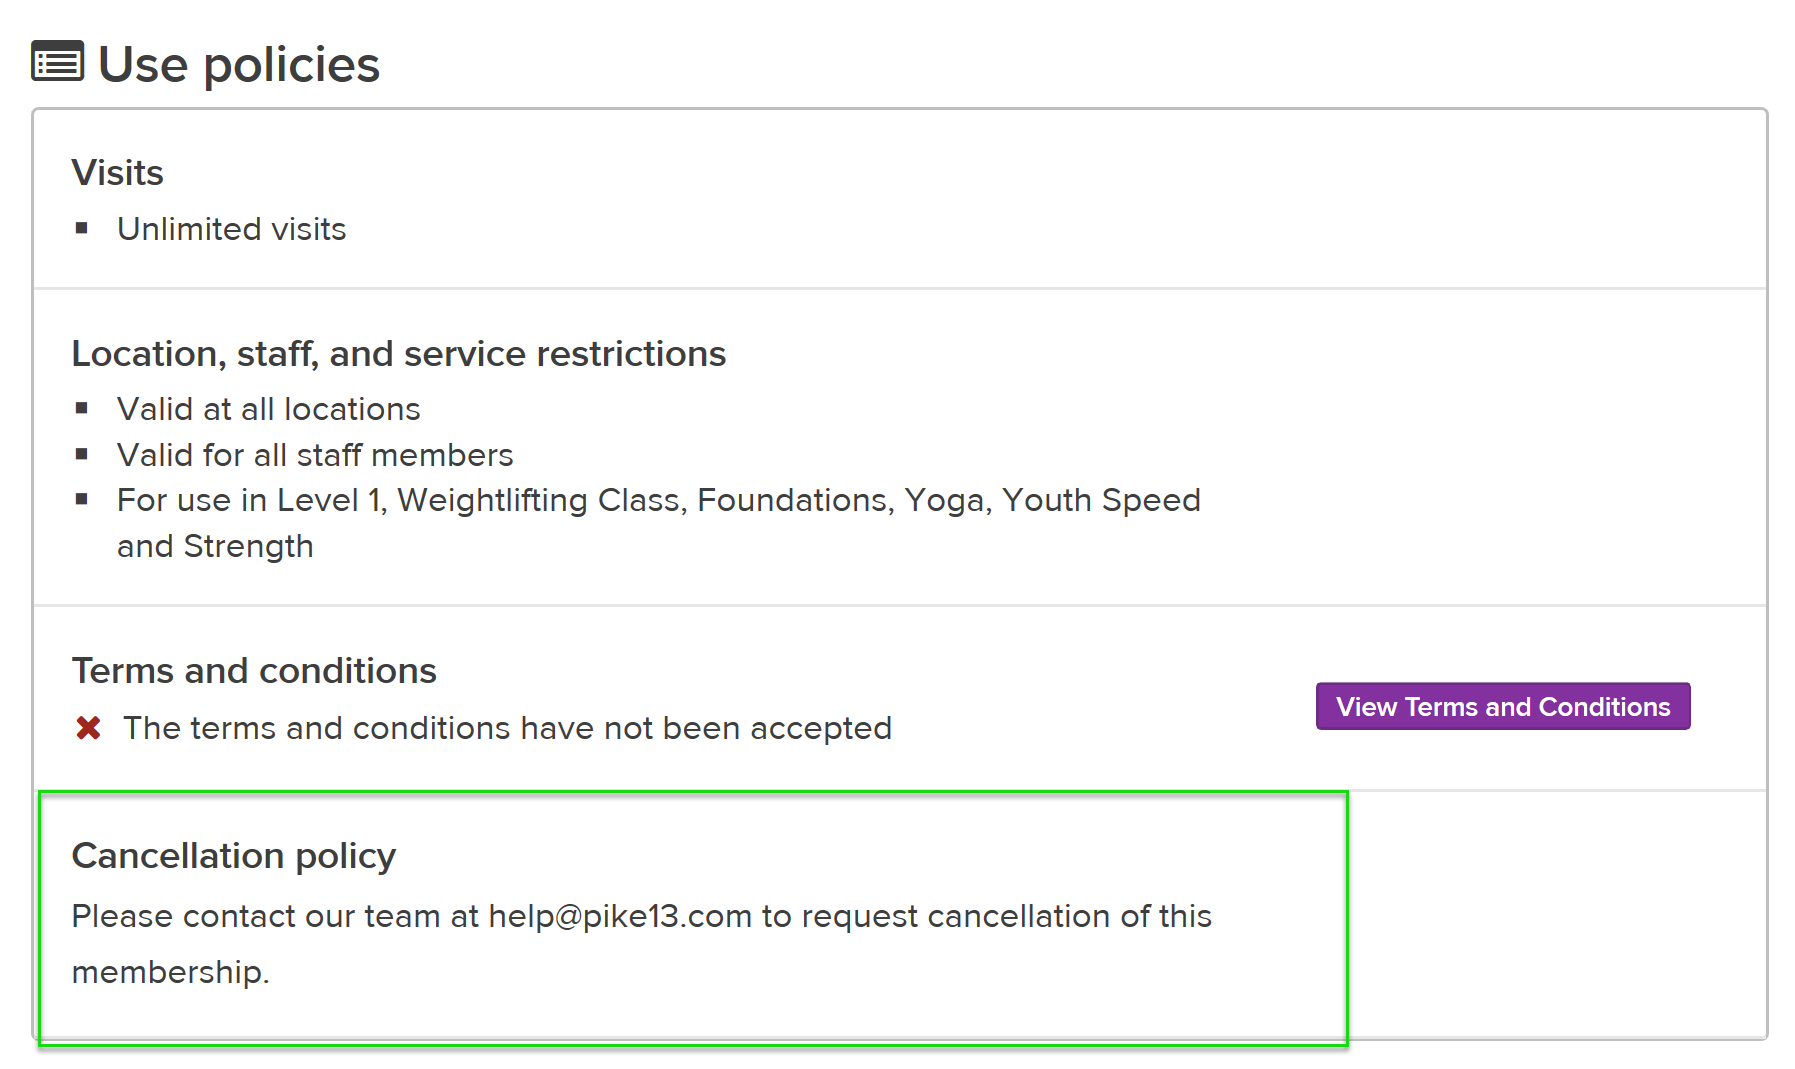Click the Terms and conditions section heading
The height and width of the screenshot is (1069, 1795).
(x=254, y=671)
